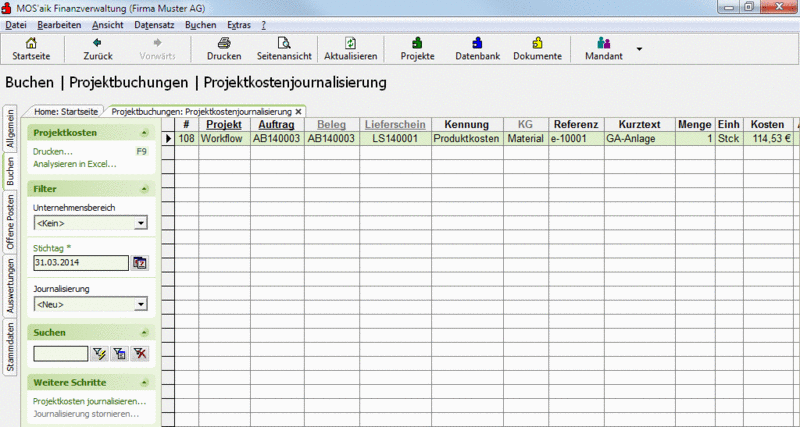Clear search filter with red X icon

click(140, 354)
